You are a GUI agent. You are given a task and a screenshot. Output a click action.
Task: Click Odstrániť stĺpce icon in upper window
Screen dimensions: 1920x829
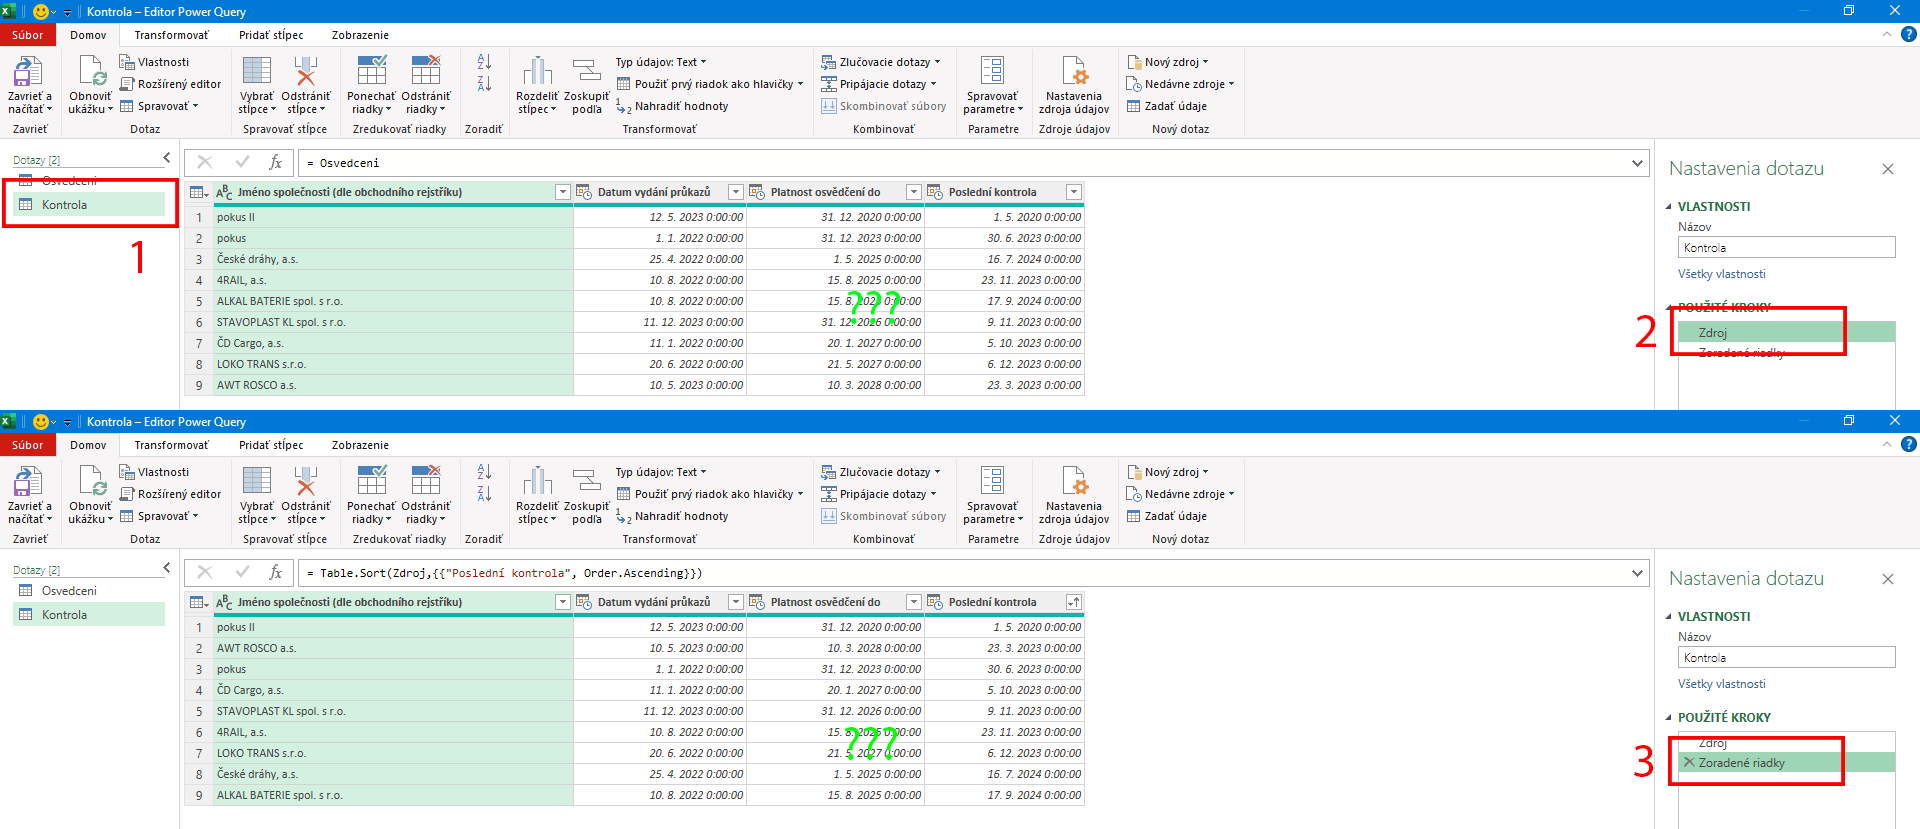pyautogui.click(x=306, y=72)
